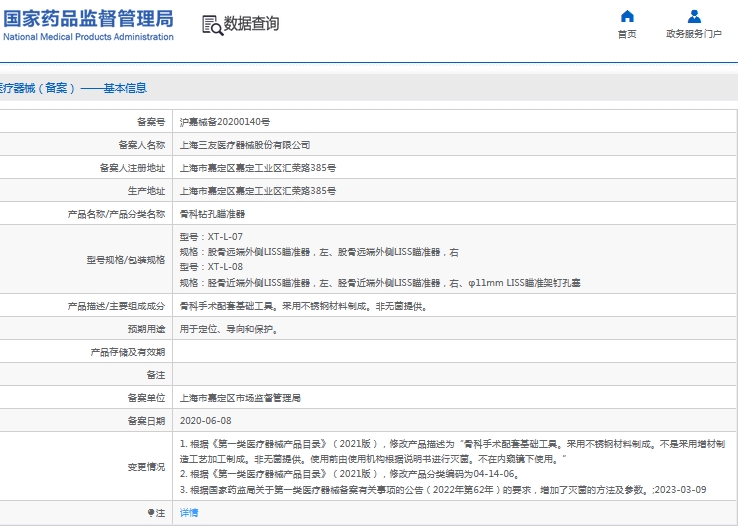Click the 数据查询 heading
Image resolution: width=738 pixels, height=528 pixels.
[251, 23]
